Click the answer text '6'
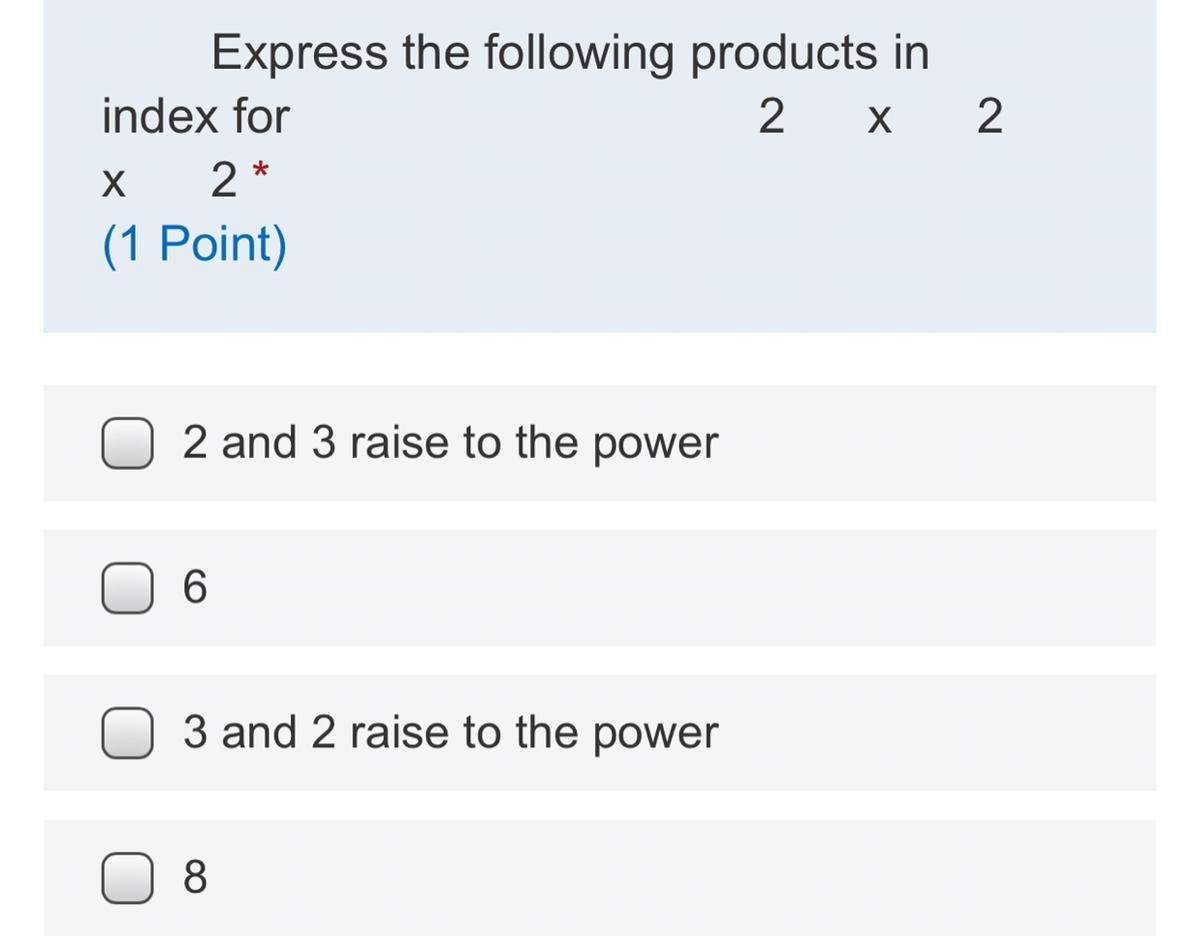Screen dimensions: 1200x943 (195, 588)
